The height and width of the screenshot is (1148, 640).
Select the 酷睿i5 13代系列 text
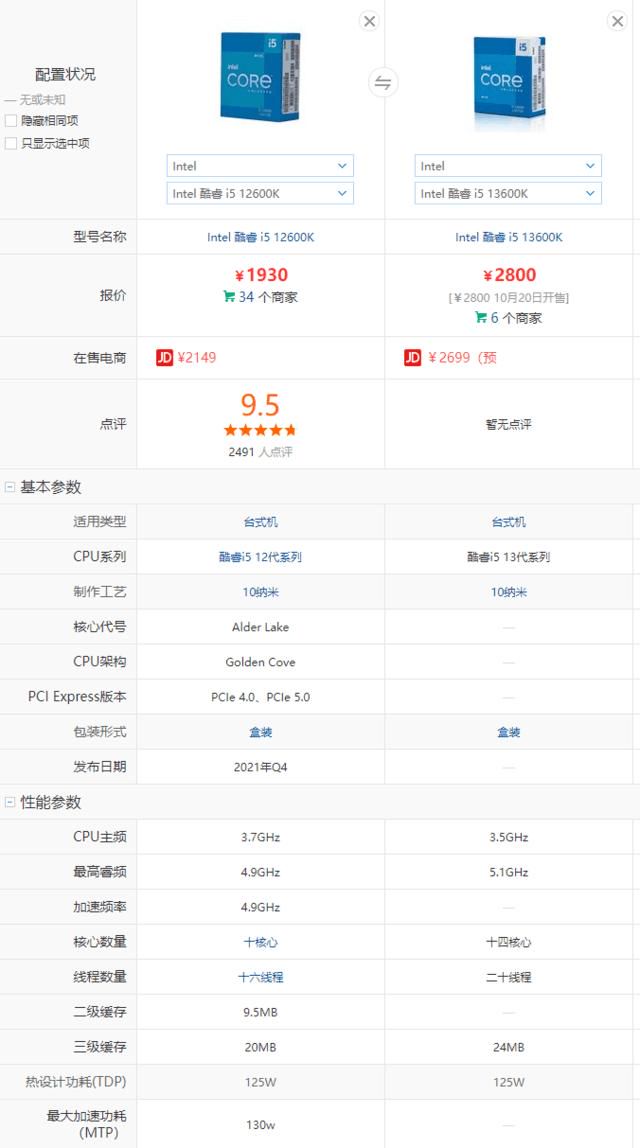[x=508, y=556]
